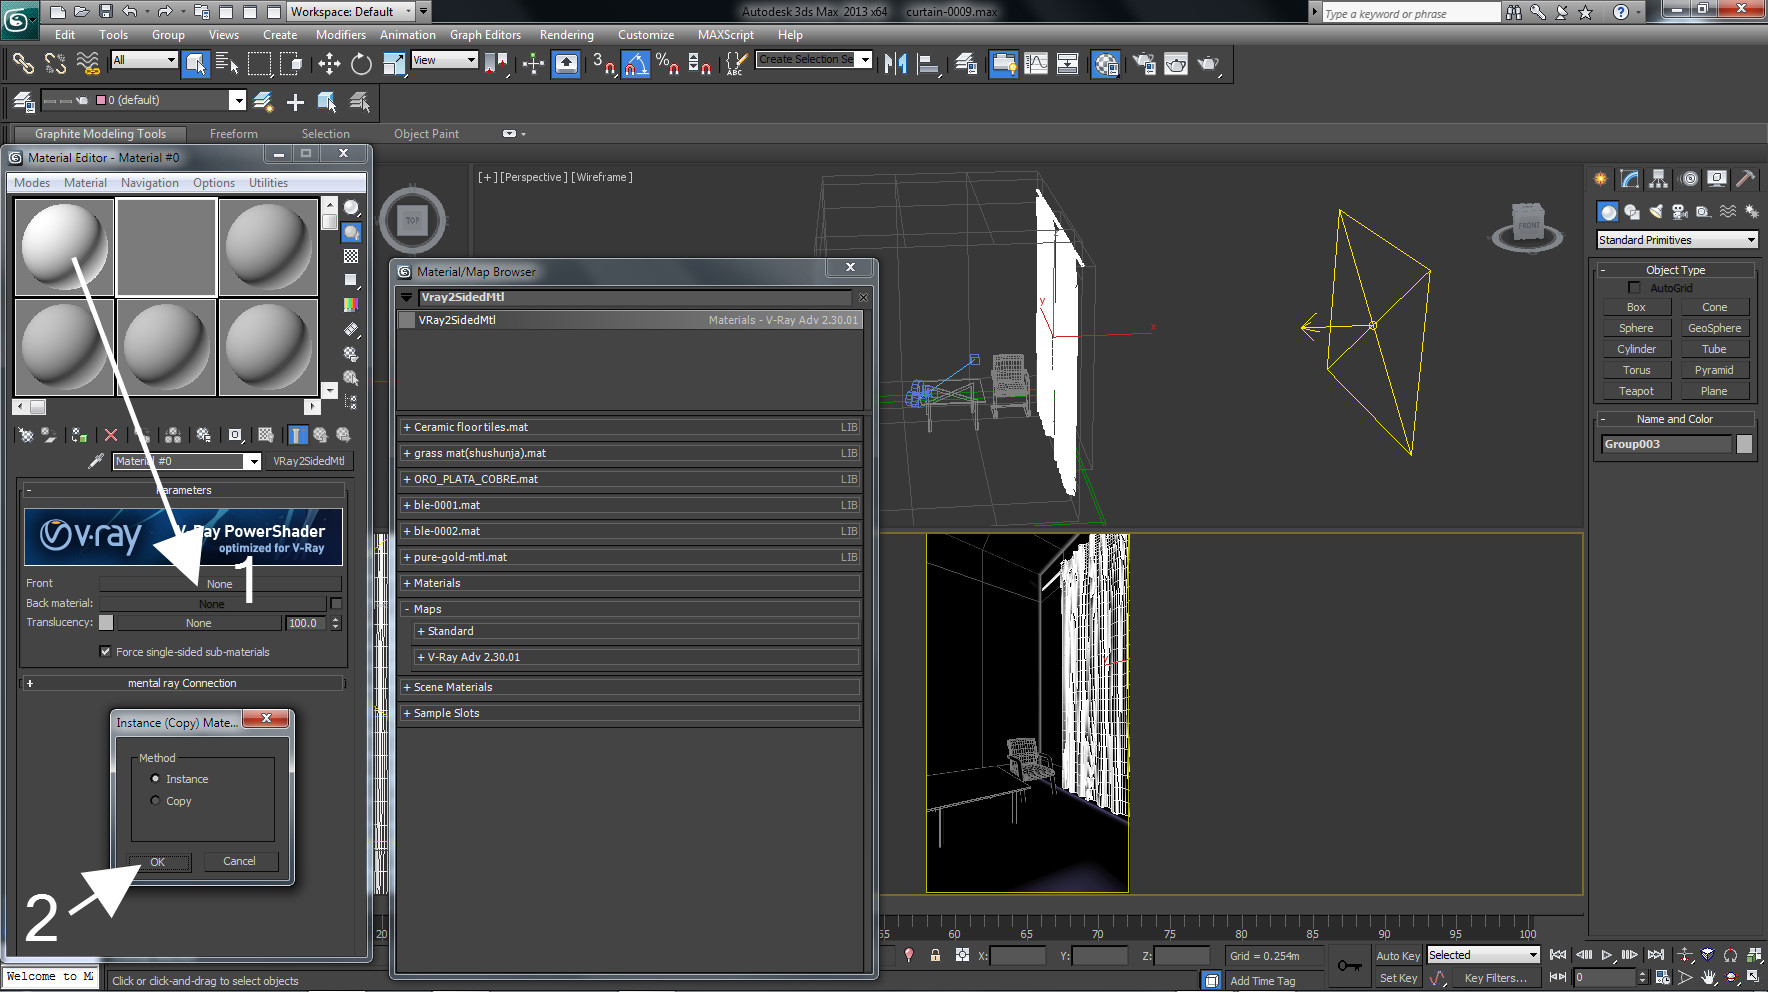This screenshot has width=1768, height=992.
Task: Click the Group003 name input field
Action: click(x=1665, y=444)
